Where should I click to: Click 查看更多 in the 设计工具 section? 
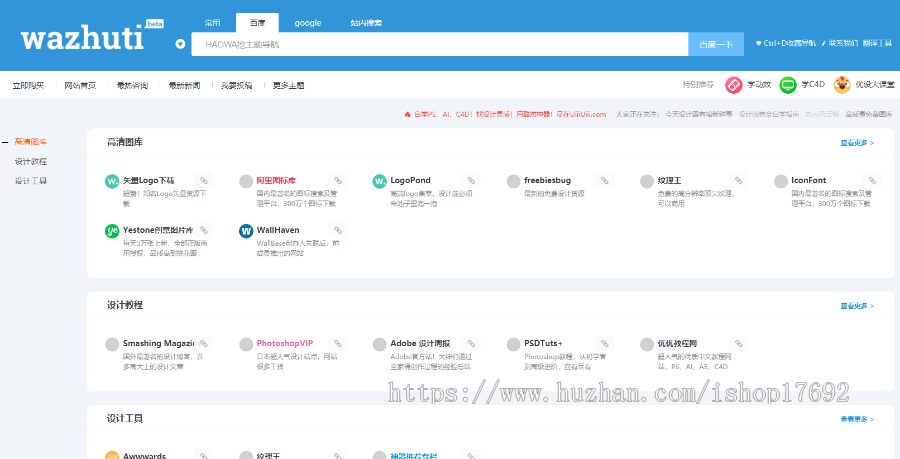click(x=857, y=419)
